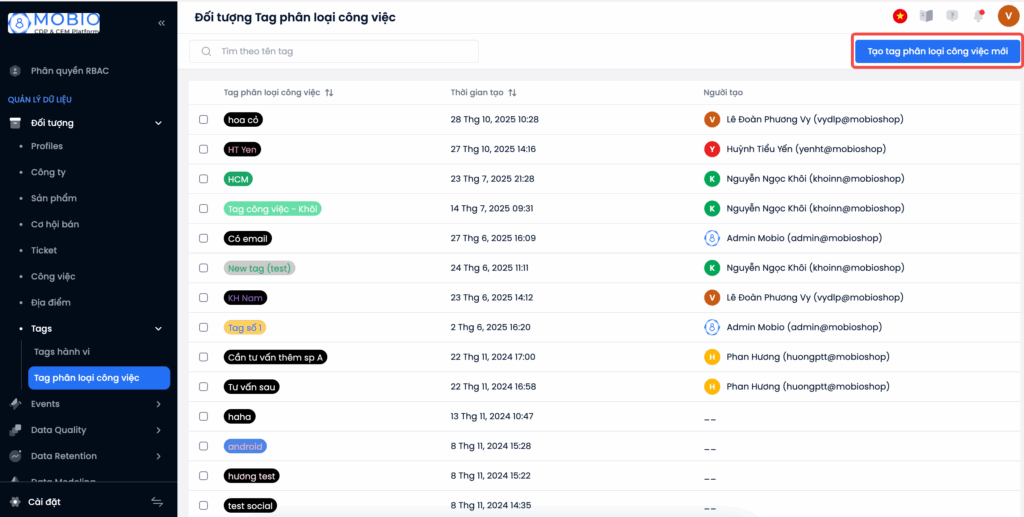Sort by Thời gian tạo column icon

pos(512,93)
